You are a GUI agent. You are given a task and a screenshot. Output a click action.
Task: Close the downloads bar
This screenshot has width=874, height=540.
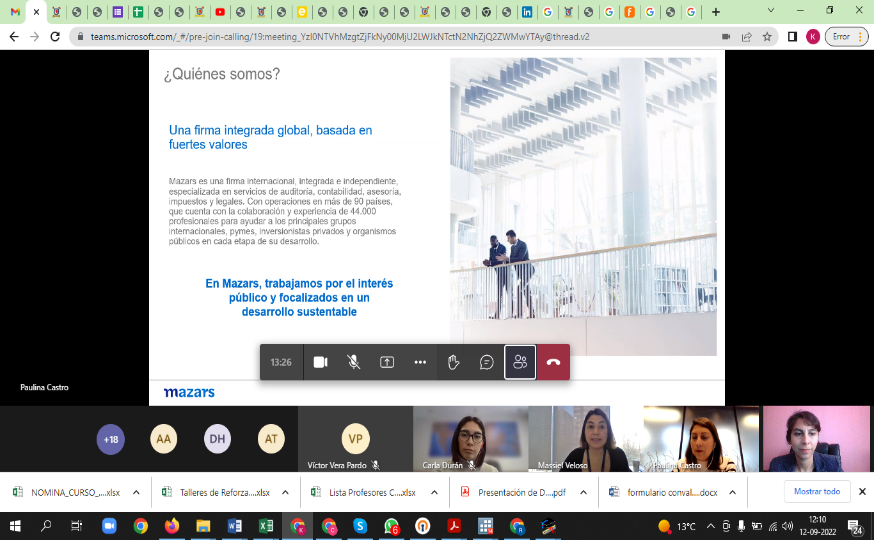[862, 492]
